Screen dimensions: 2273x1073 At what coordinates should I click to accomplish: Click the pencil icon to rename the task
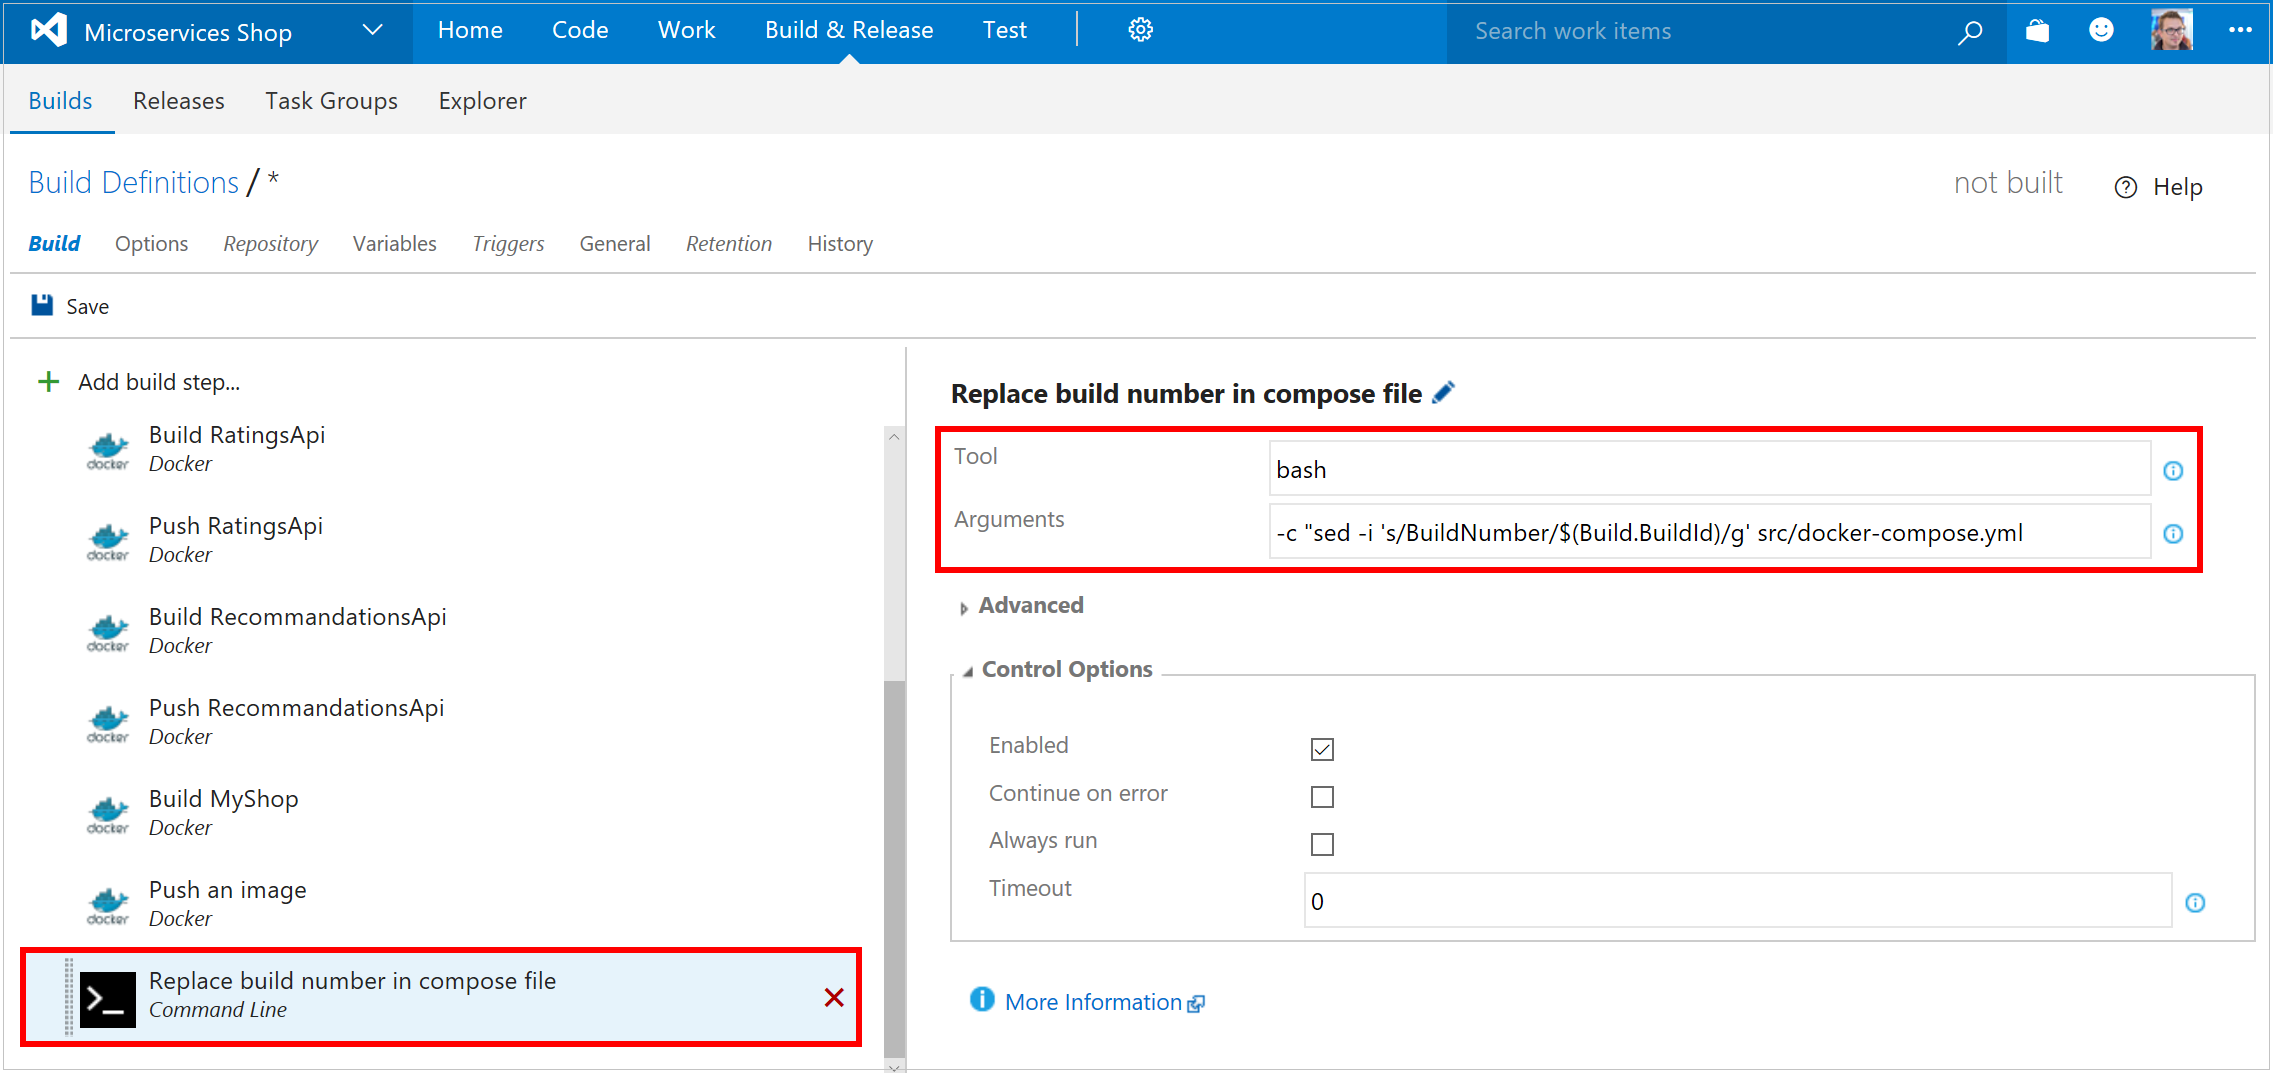tap(1444, 392)
